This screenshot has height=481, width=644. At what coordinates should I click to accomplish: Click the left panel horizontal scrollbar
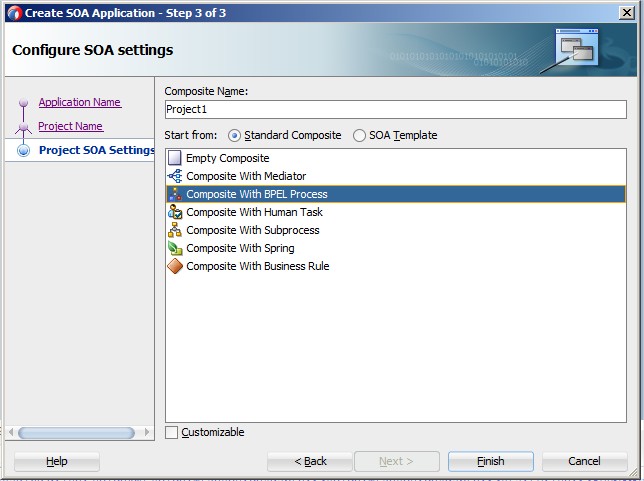coord(62,433)
